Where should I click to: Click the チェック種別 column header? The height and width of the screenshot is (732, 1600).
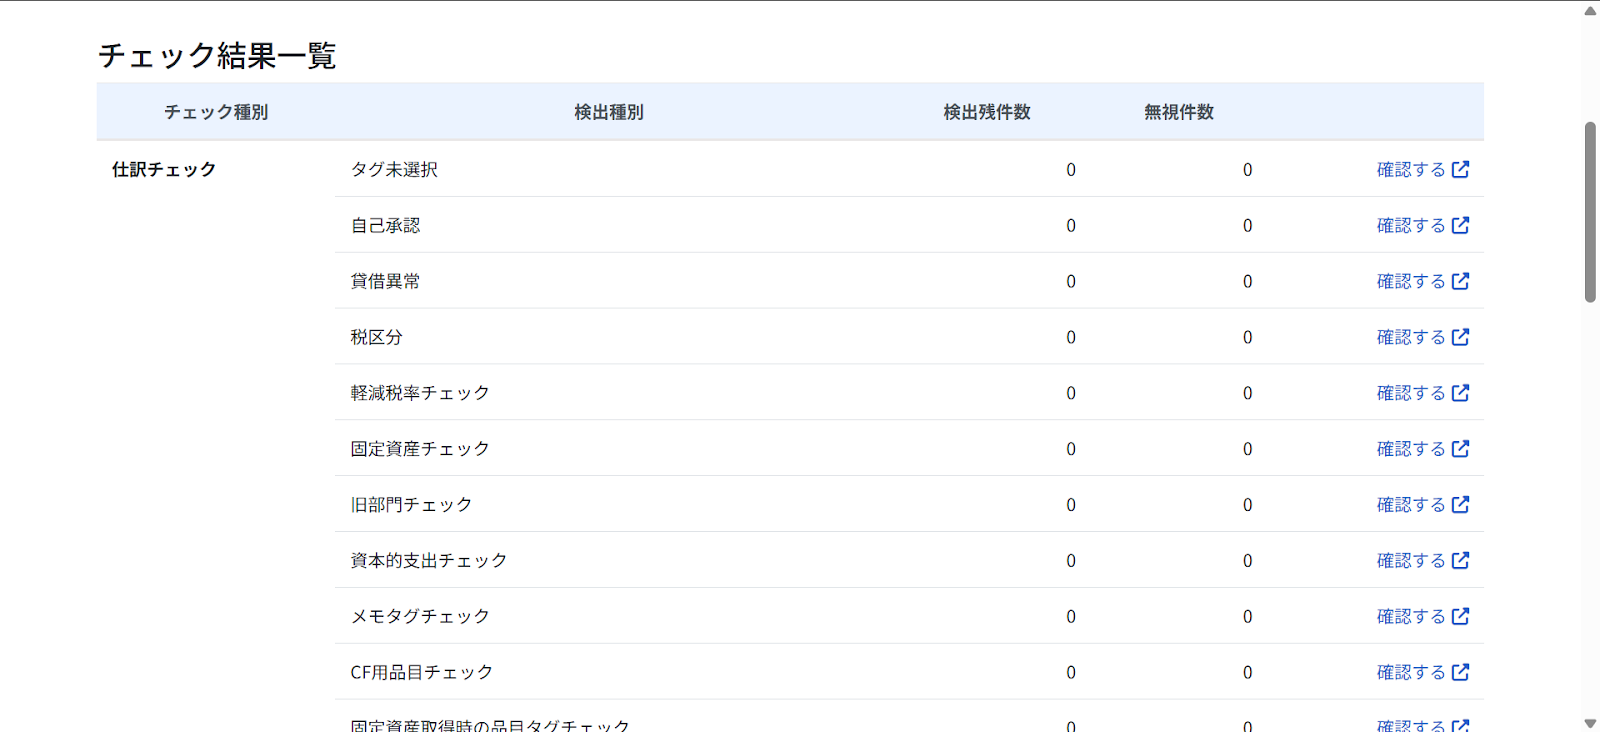[216, 112]
